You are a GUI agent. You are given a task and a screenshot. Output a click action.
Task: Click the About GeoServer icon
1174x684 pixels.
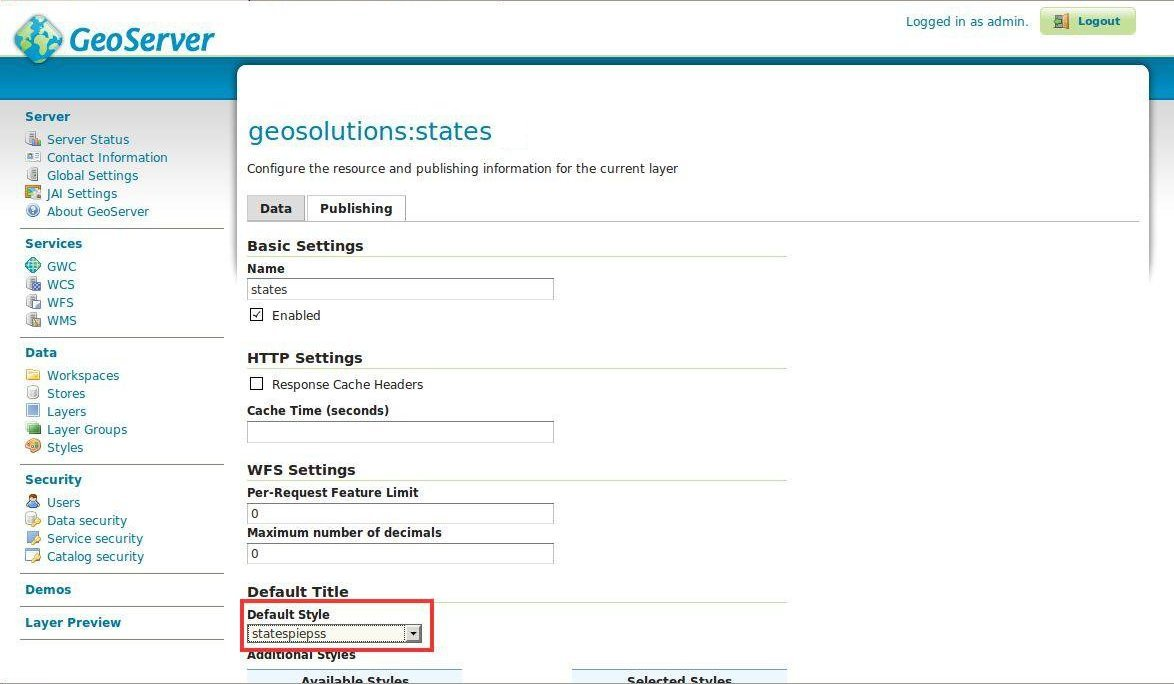point(33,210)
